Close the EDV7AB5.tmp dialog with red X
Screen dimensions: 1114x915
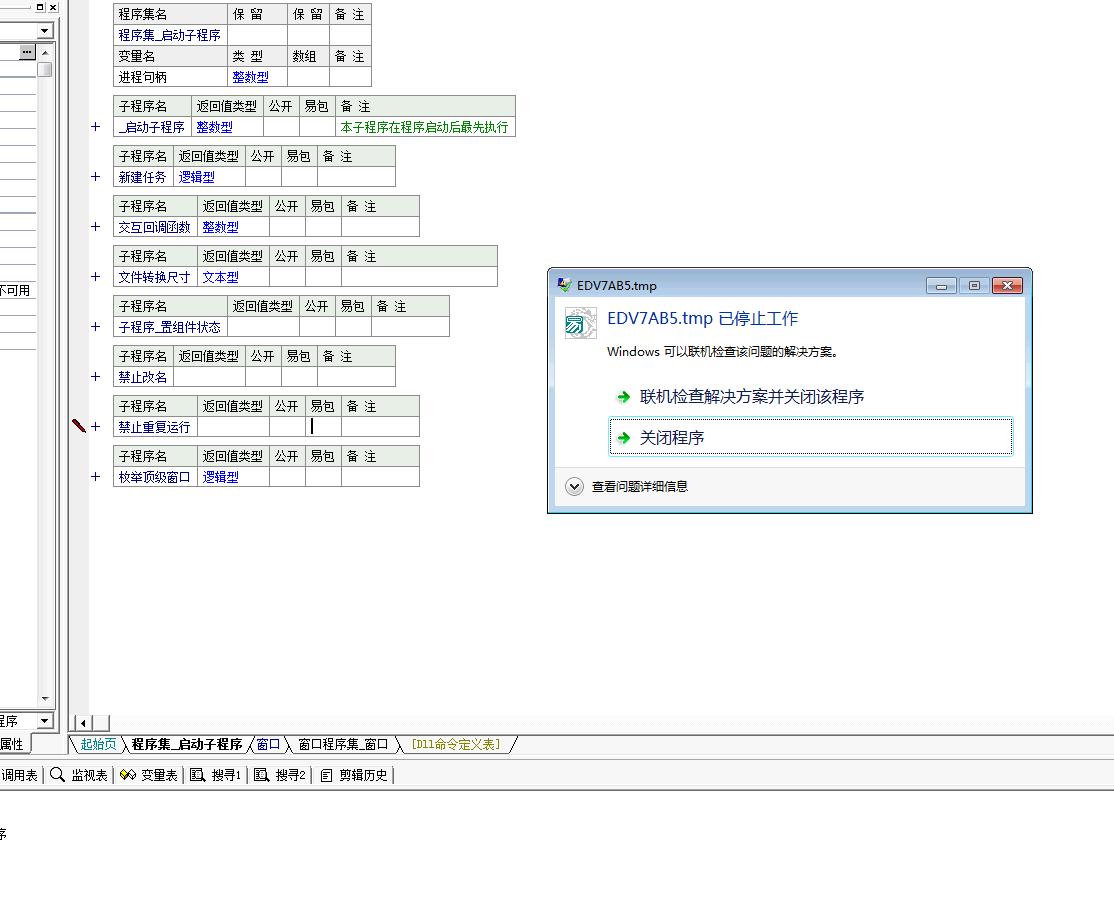coord(1007,286)
